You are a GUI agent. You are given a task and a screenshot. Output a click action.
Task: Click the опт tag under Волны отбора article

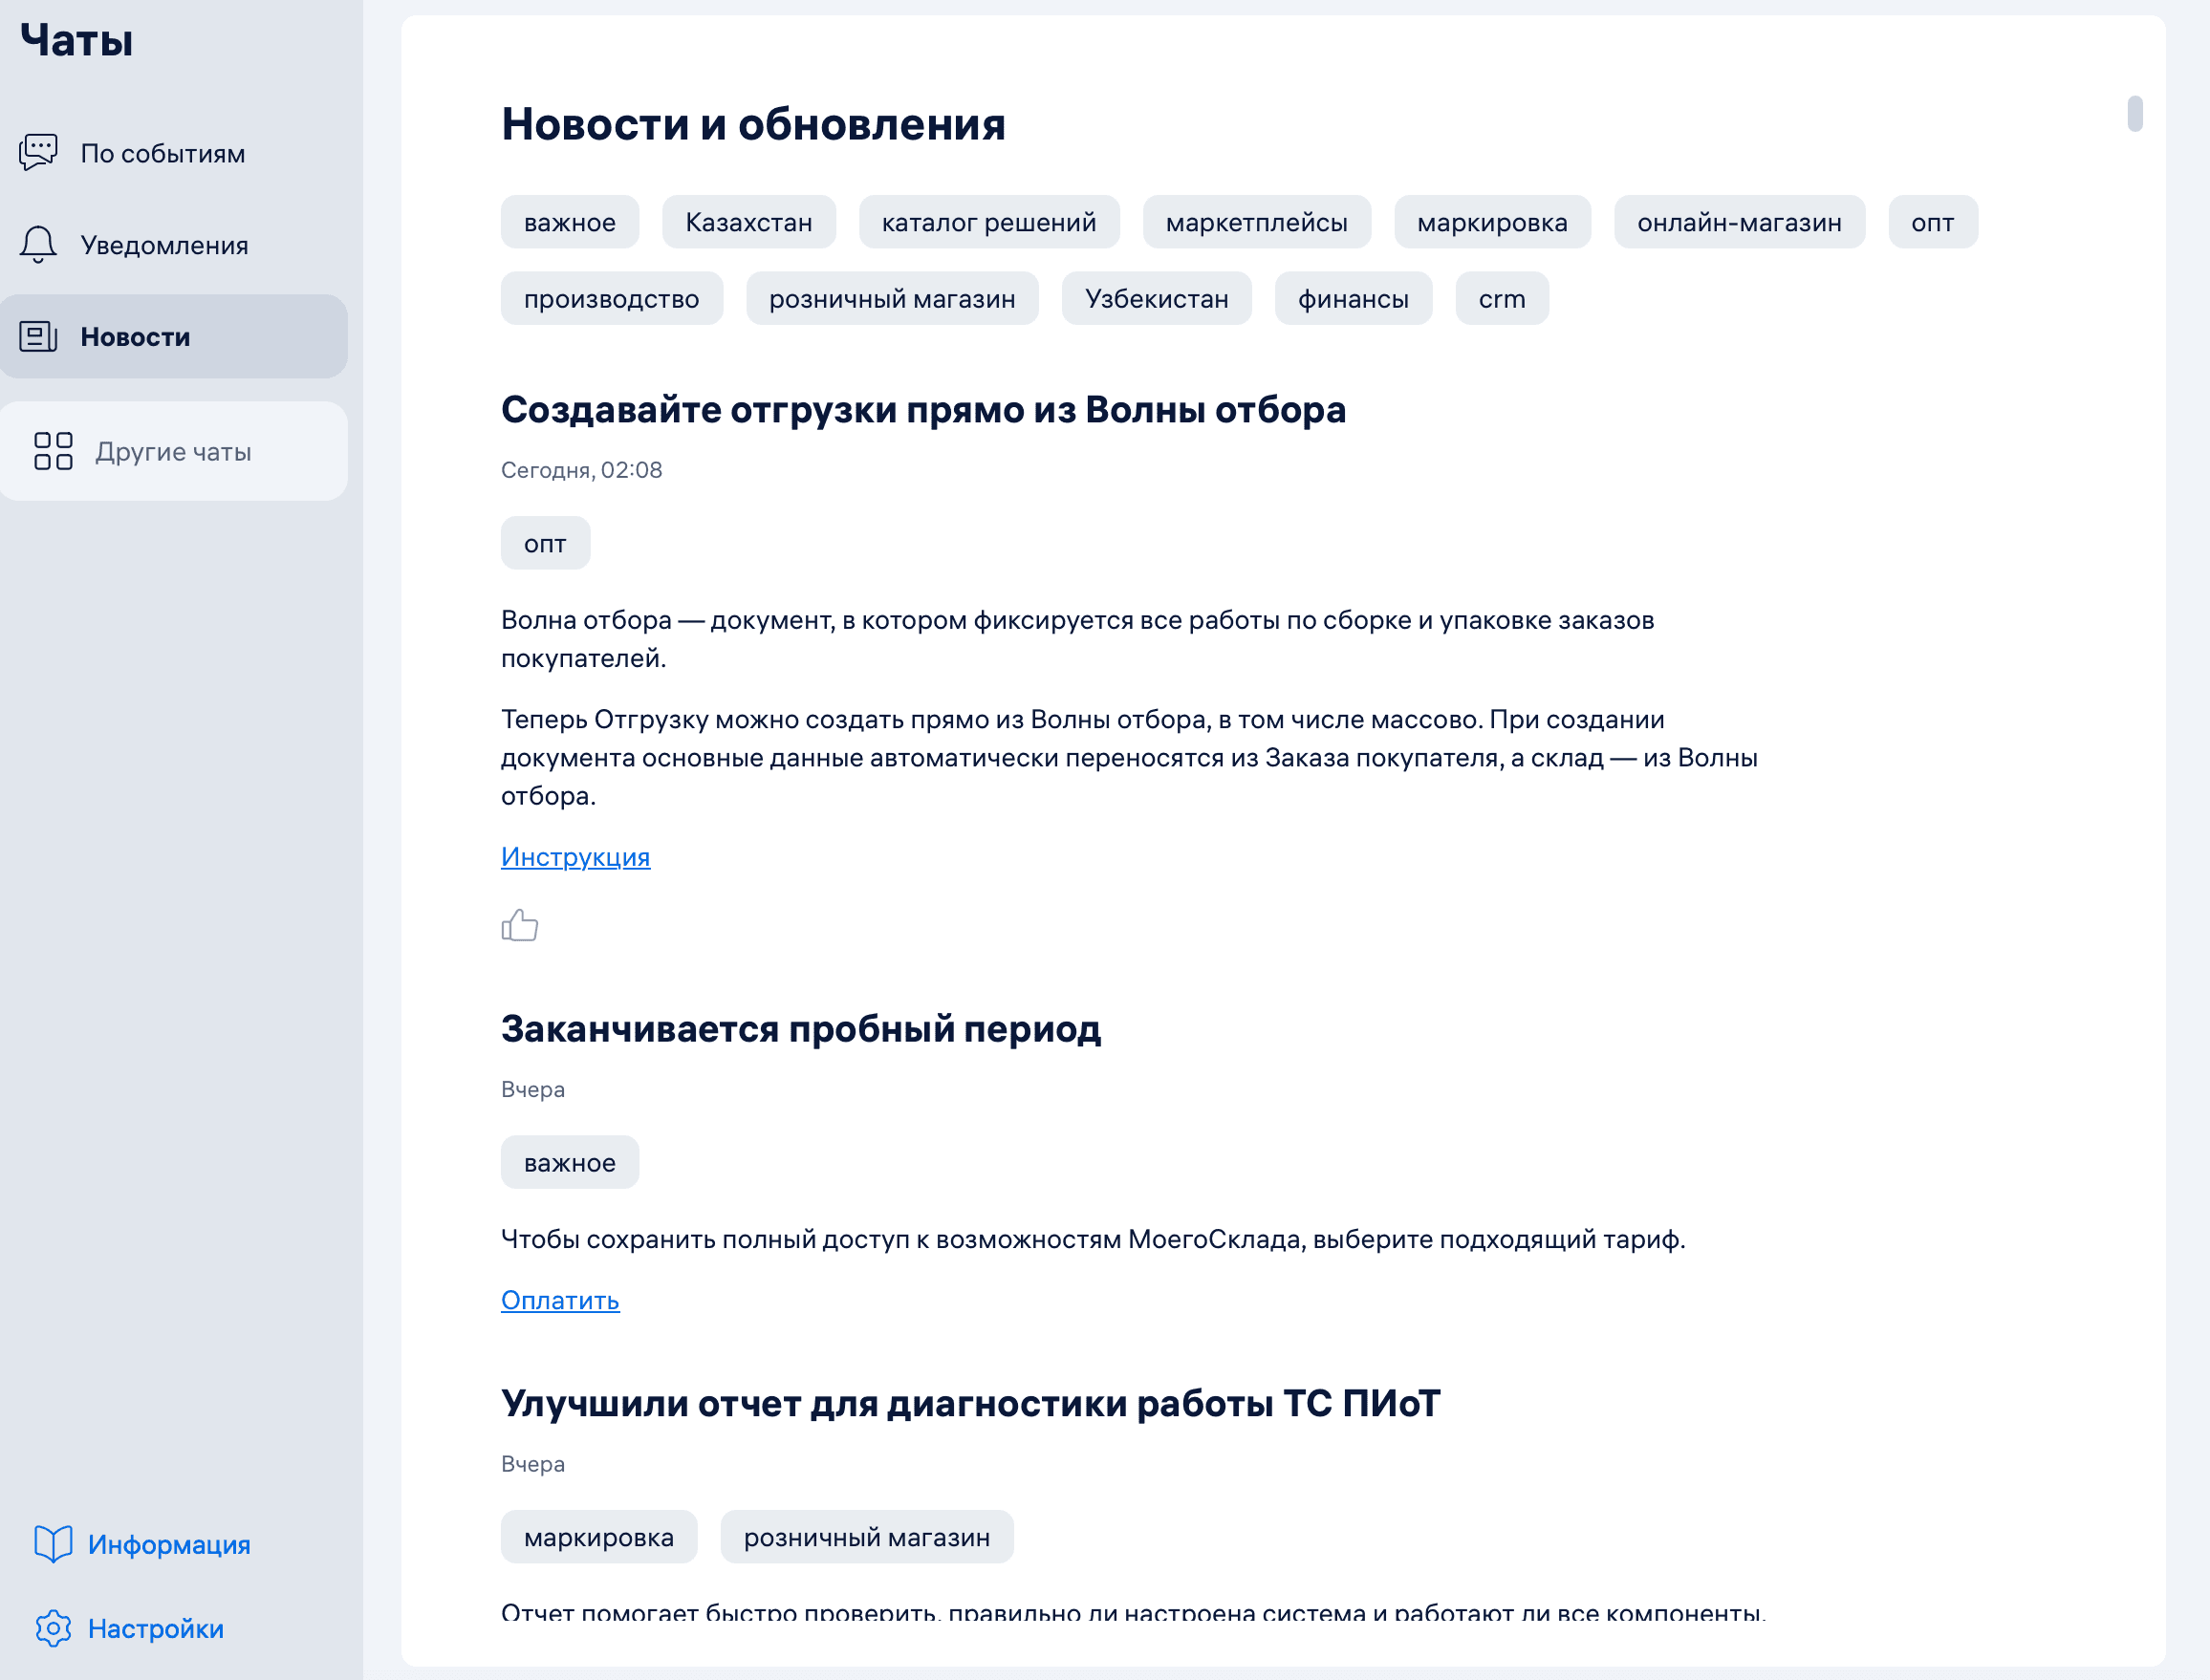(545, 543)
